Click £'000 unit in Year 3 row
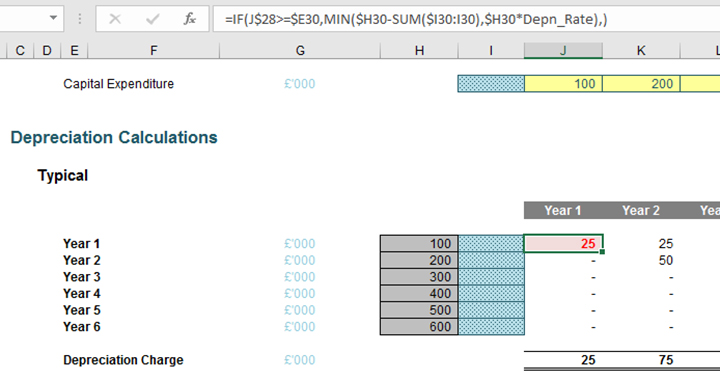This screenshot has height=380, width=720. (x=299, y=277)
